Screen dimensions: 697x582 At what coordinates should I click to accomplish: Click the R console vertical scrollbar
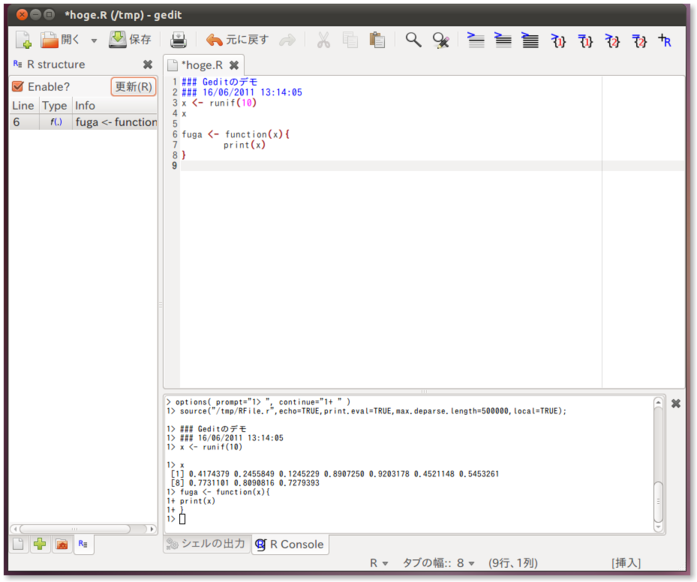click(x=657, y=500)
